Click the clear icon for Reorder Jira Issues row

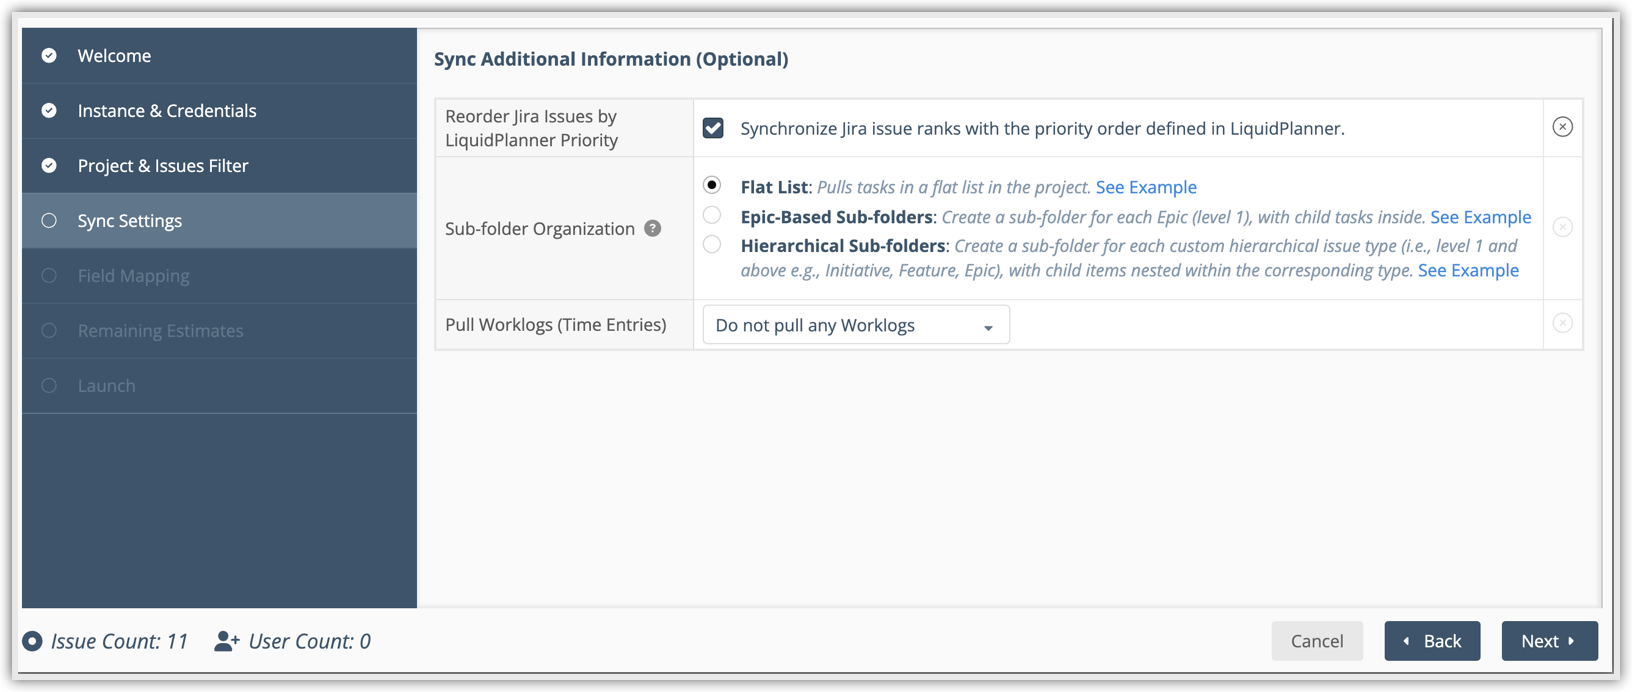[x=1562, y=127]
